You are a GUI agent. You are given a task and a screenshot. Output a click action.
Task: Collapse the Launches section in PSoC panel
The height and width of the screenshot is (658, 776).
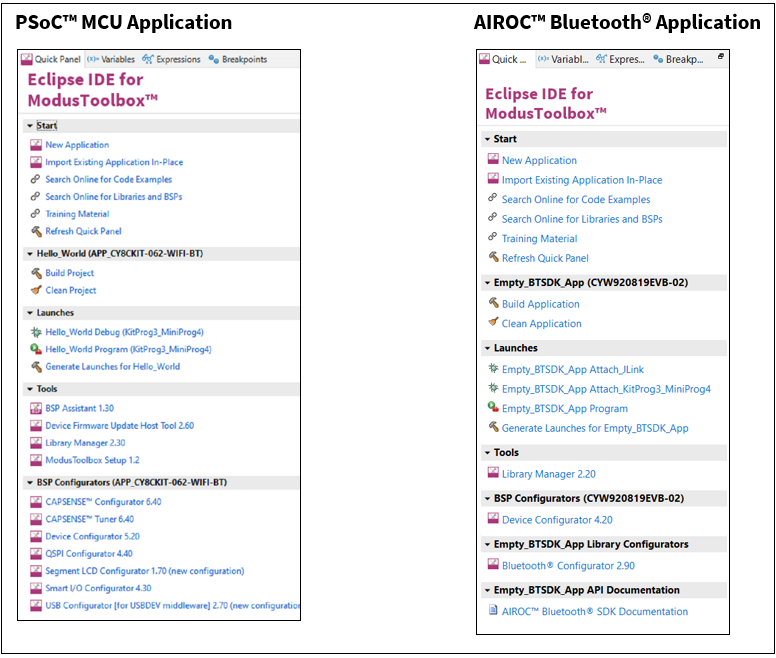pyautogui.click(x=30, y=313)
